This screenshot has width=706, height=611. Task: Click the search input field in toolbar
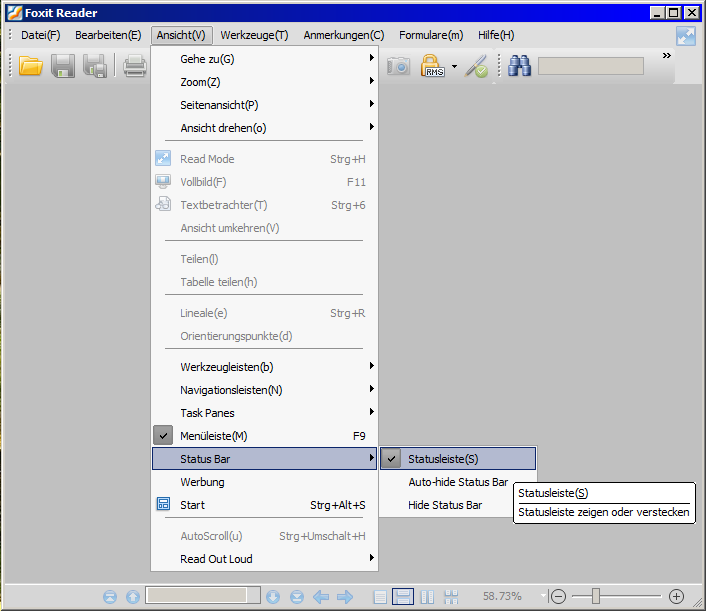[591, 66]
